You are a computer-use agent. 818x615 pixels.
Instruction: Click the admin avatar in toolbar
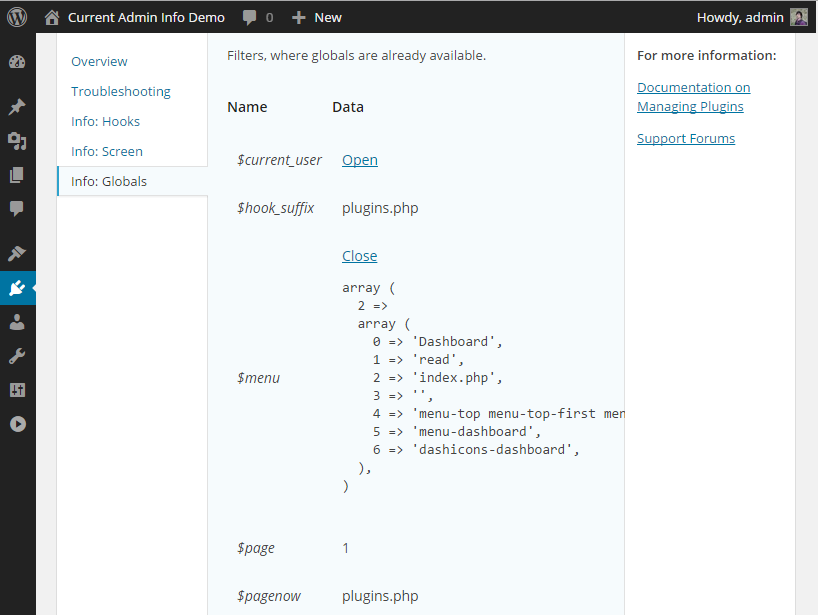pyautogui.click(x=799, y=17)
